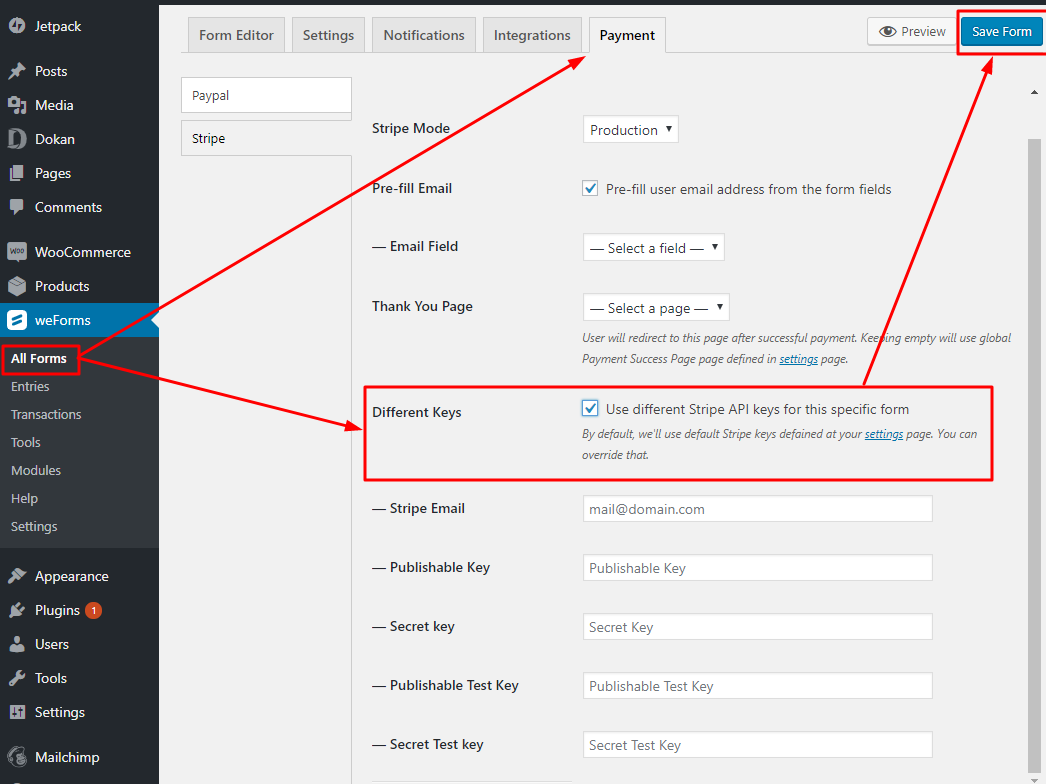Click the Stripe Email input field

click(757, 509)
